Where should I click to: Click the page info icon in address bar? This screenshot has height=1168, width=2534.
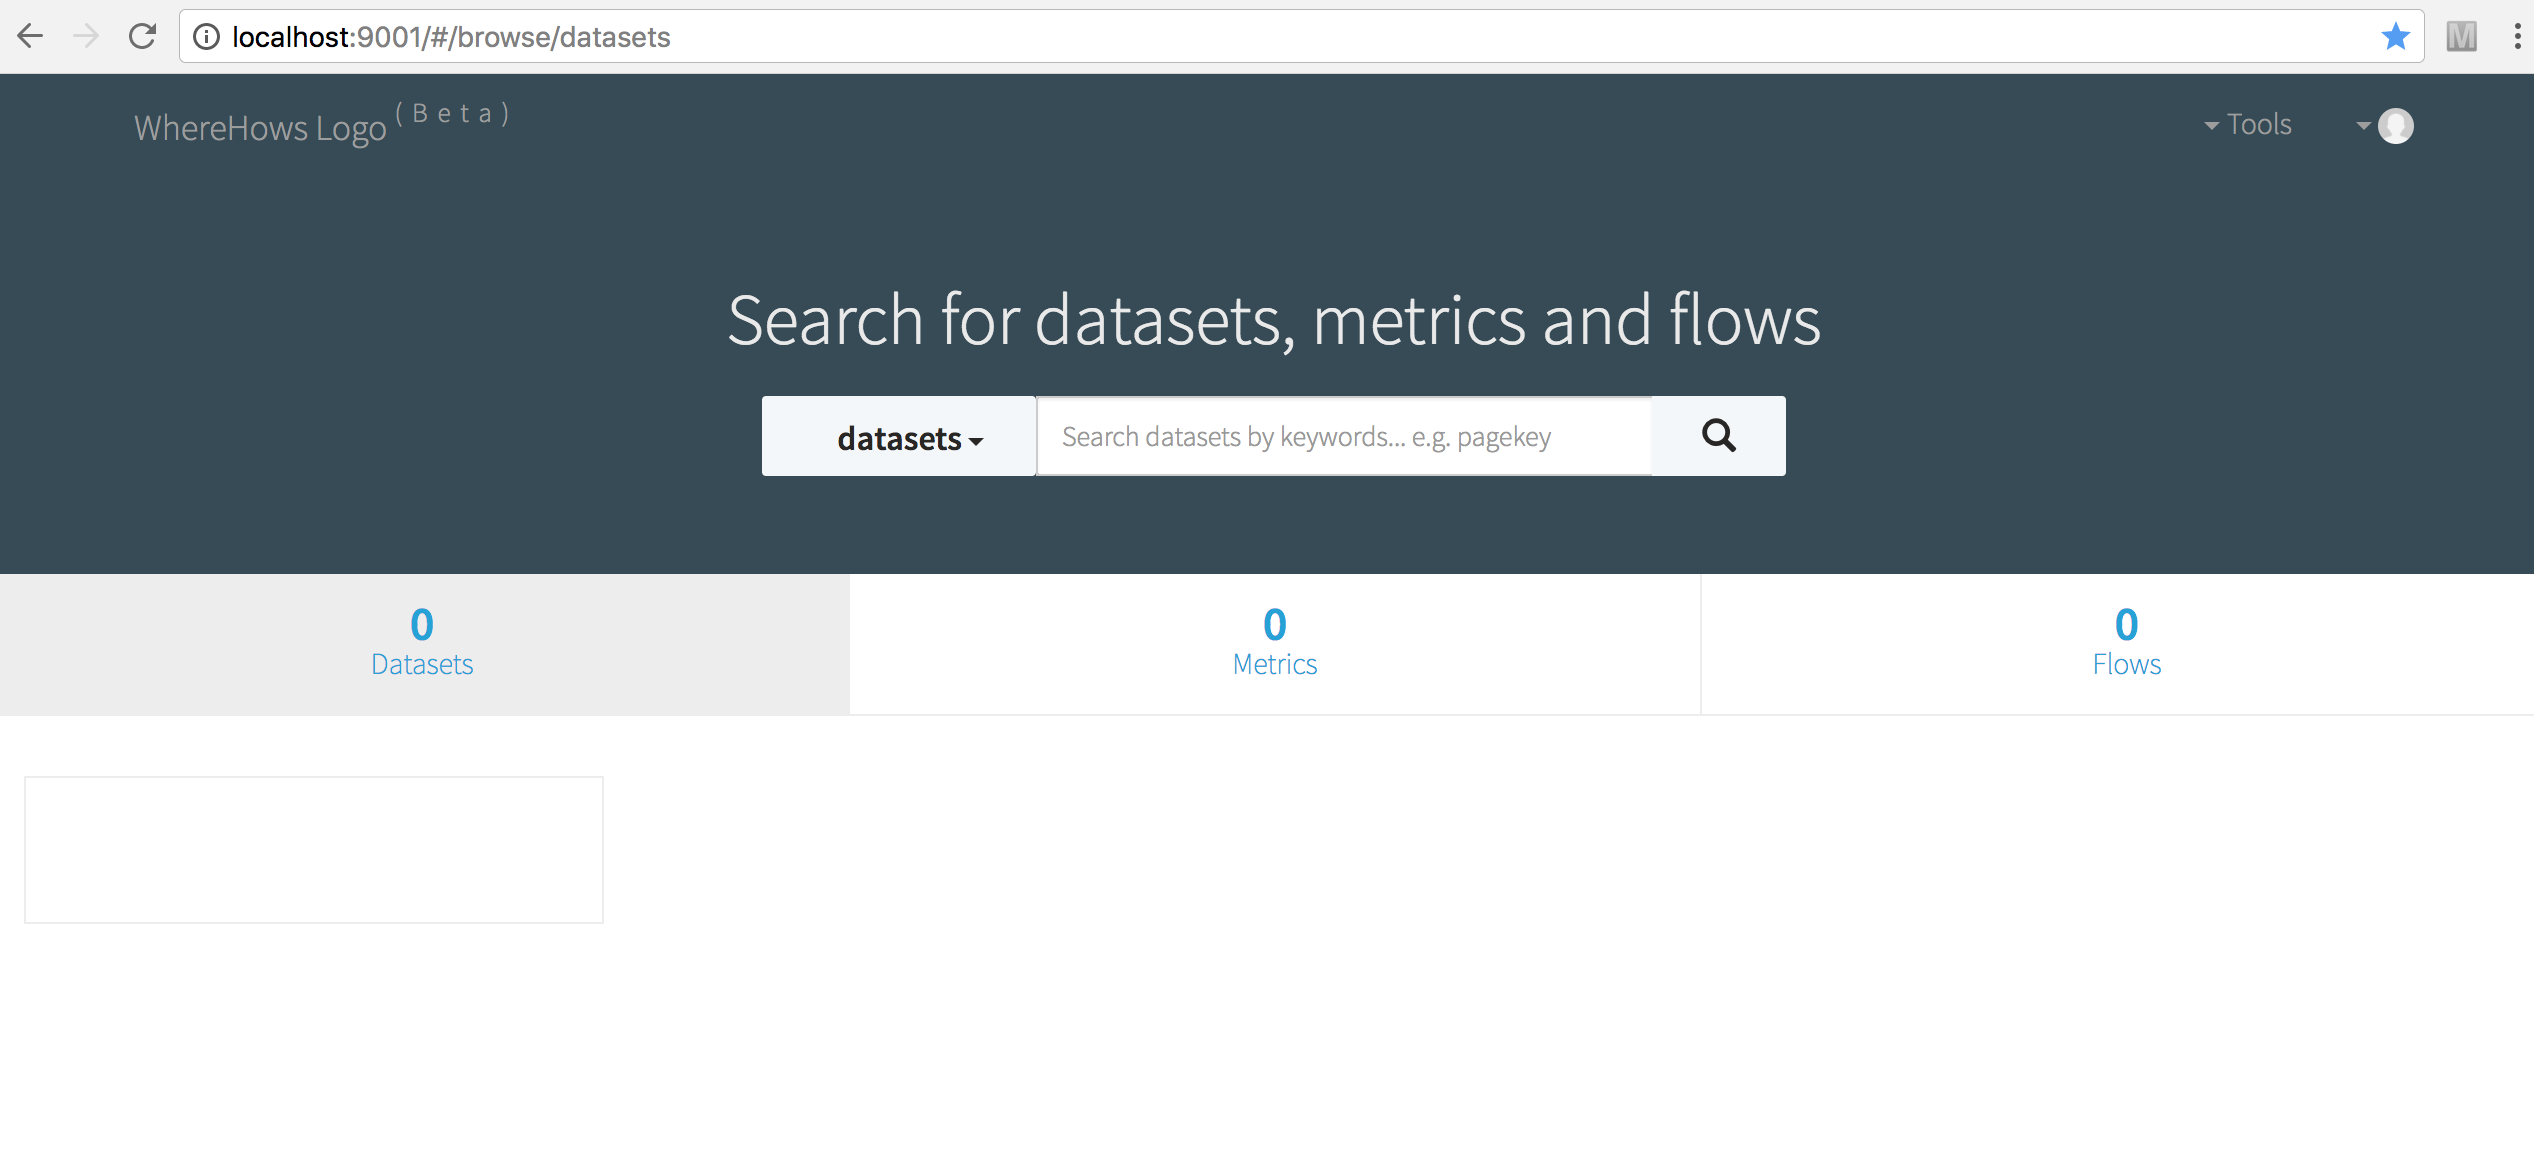click(205, 36)
